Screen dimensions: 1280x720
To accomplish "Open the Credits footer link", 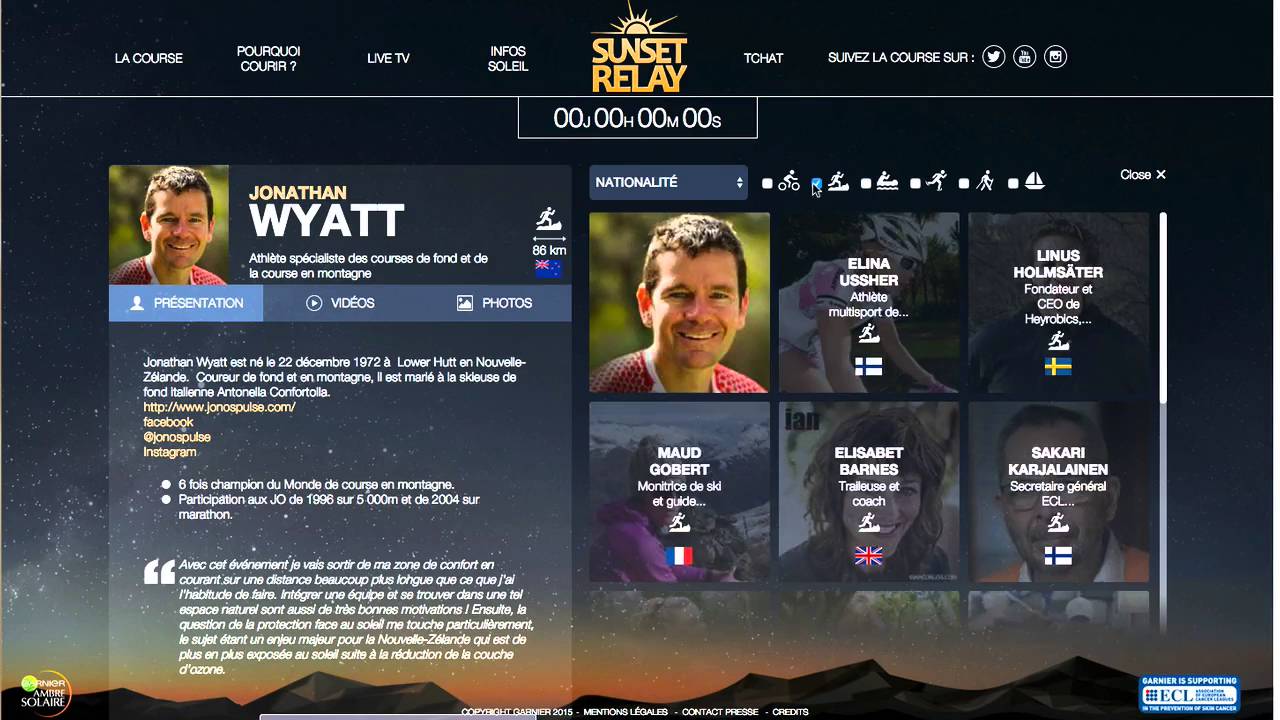I will click(x=790, y=712).
